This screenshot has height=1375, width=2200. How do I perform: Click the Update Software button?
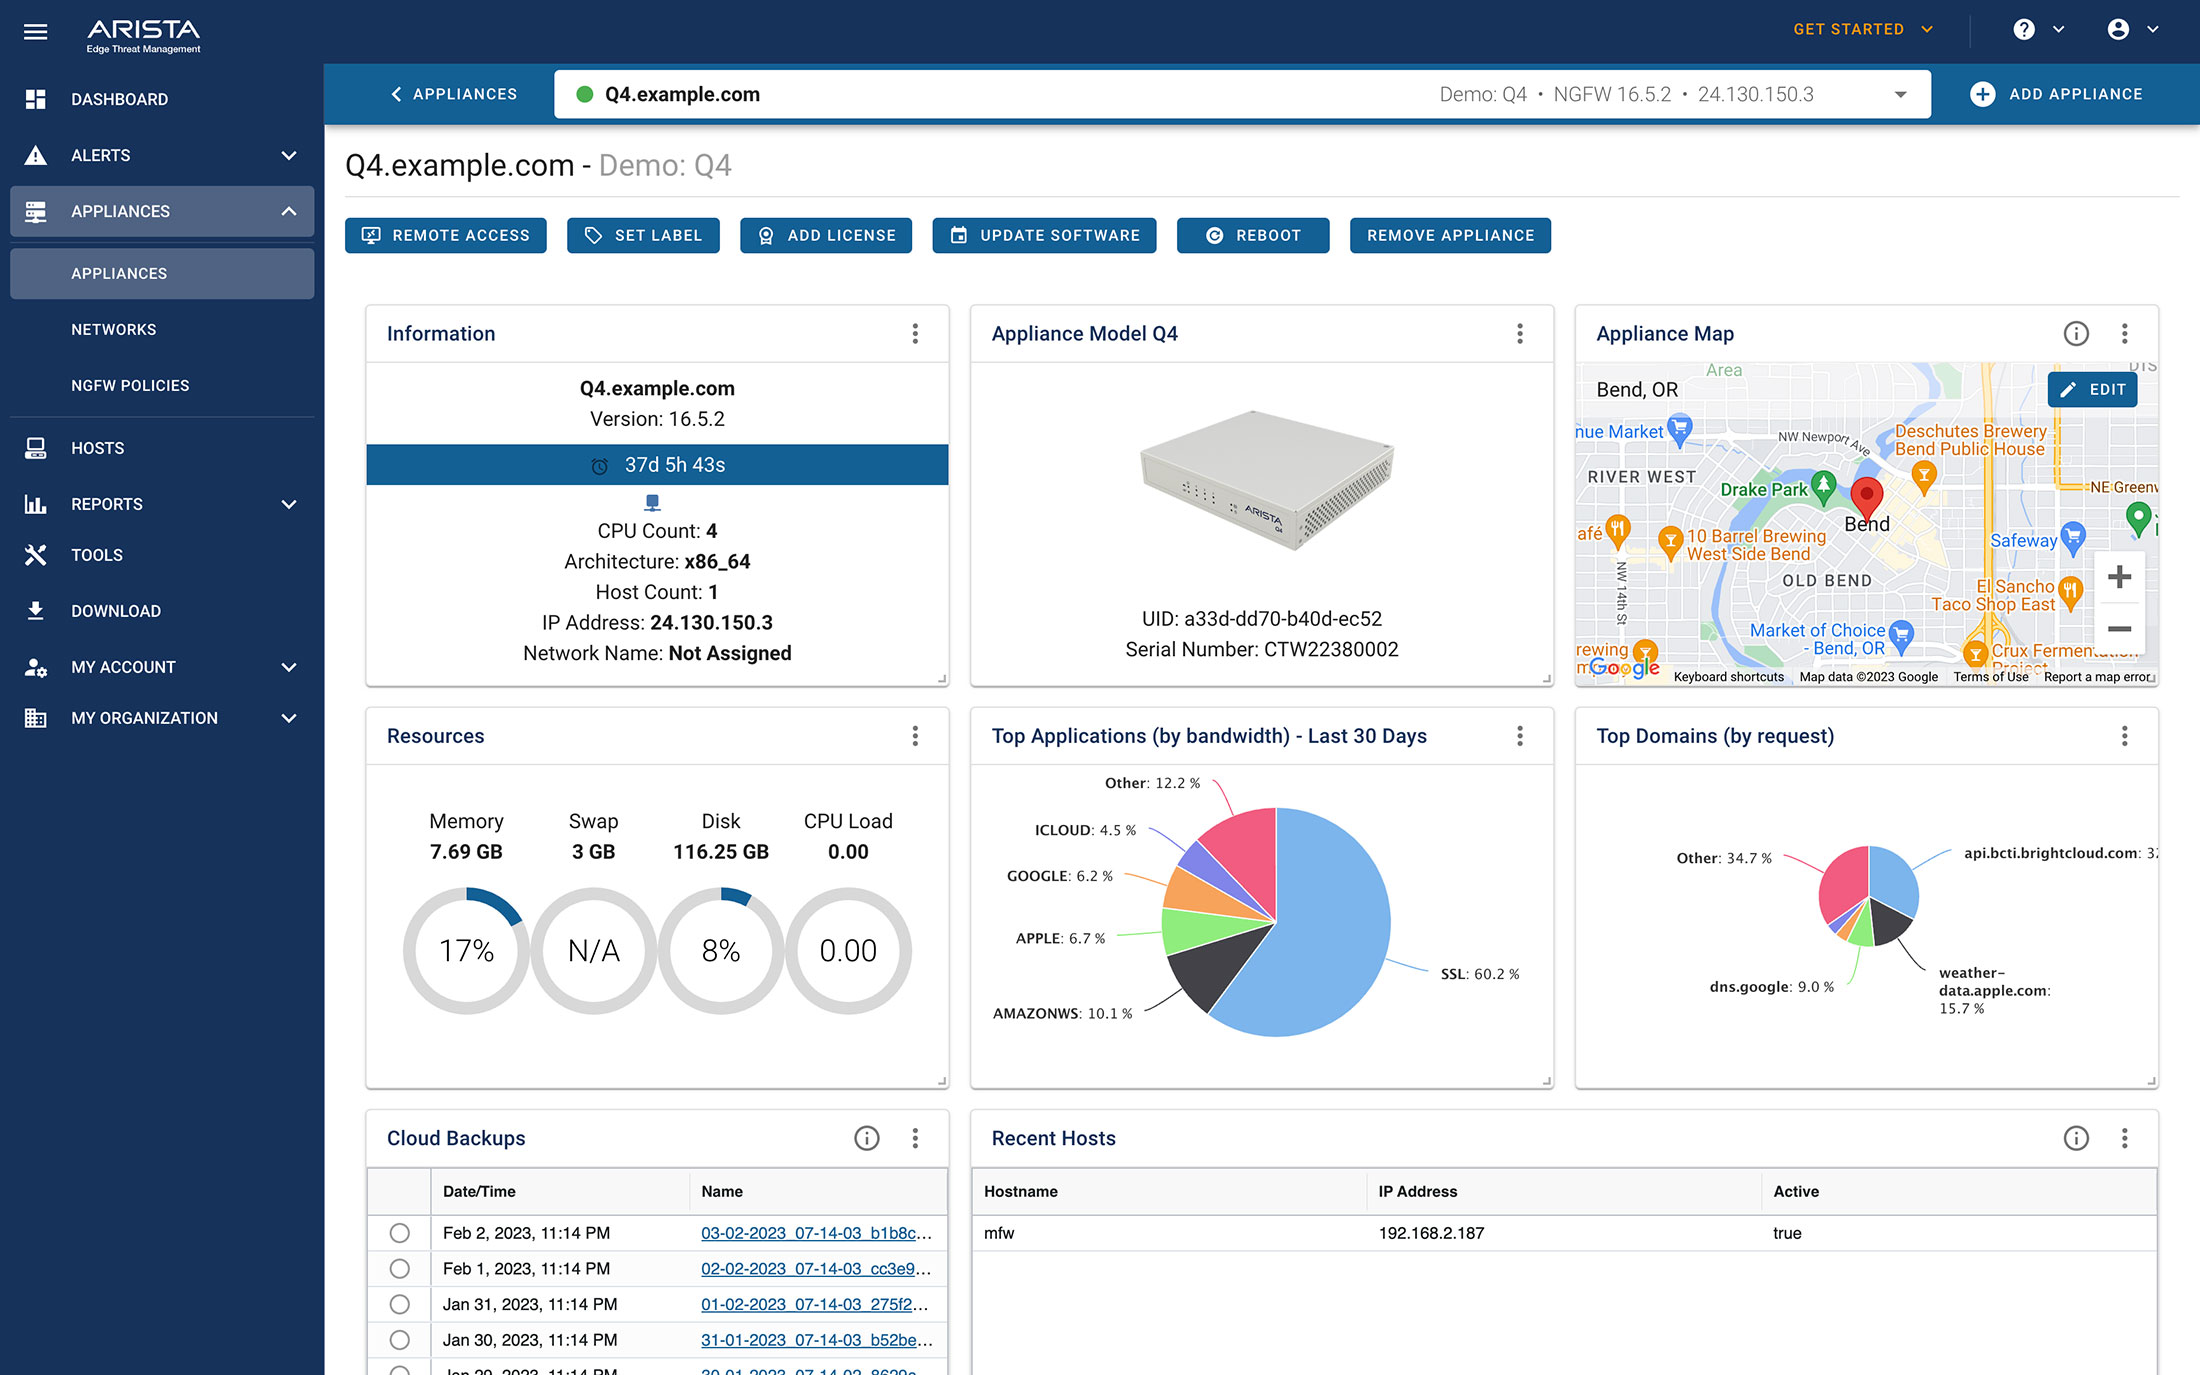click(x=1044, y=235)
